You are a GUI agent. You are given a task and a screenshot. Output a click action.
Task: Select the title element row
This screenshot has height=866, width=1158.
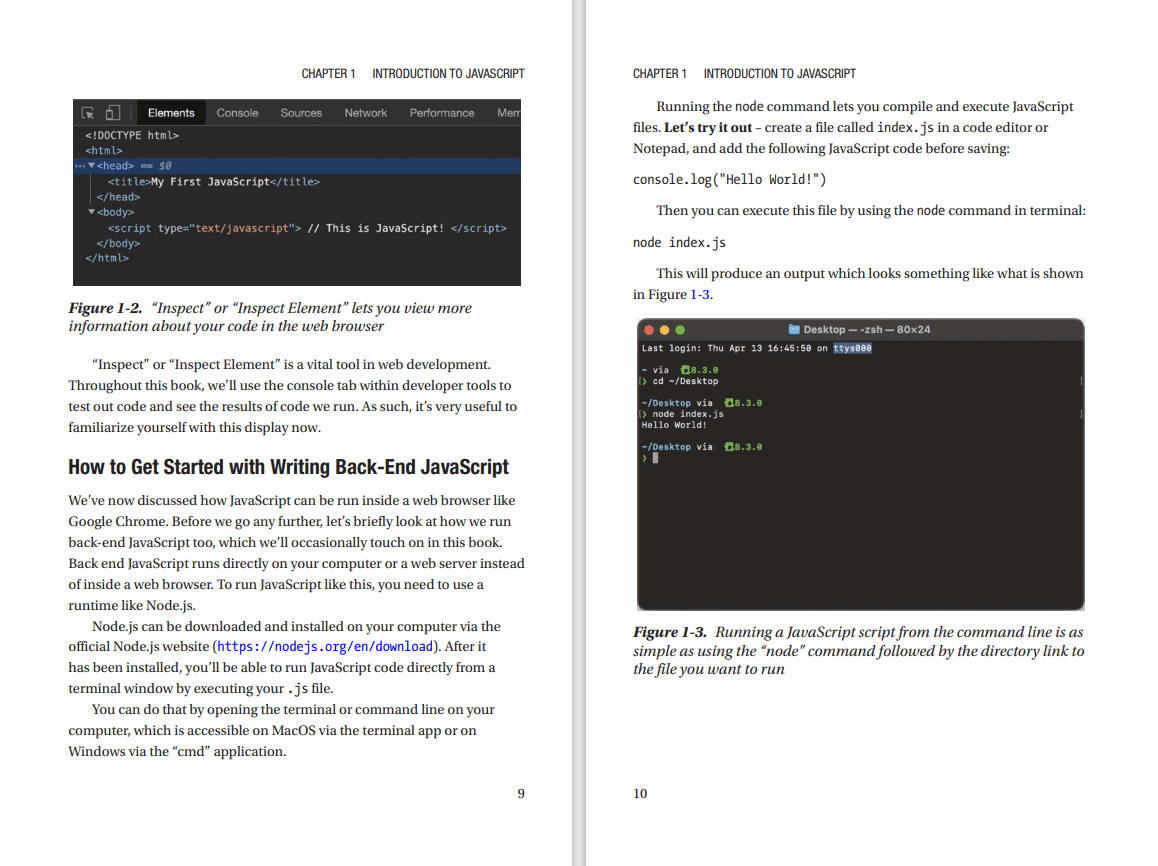[x=213, y=182]
